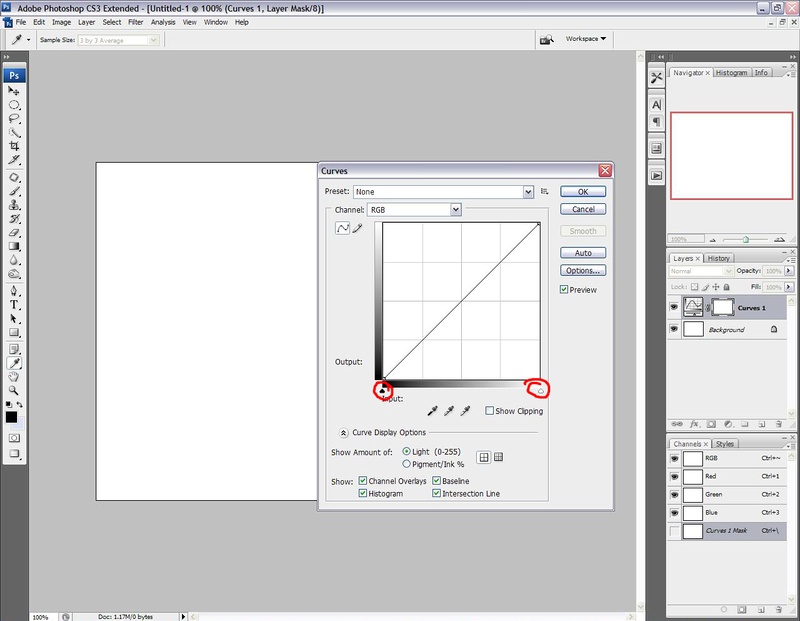800x621 pixels.
Task: Open the Character panel icon
Action: [656, 105]
